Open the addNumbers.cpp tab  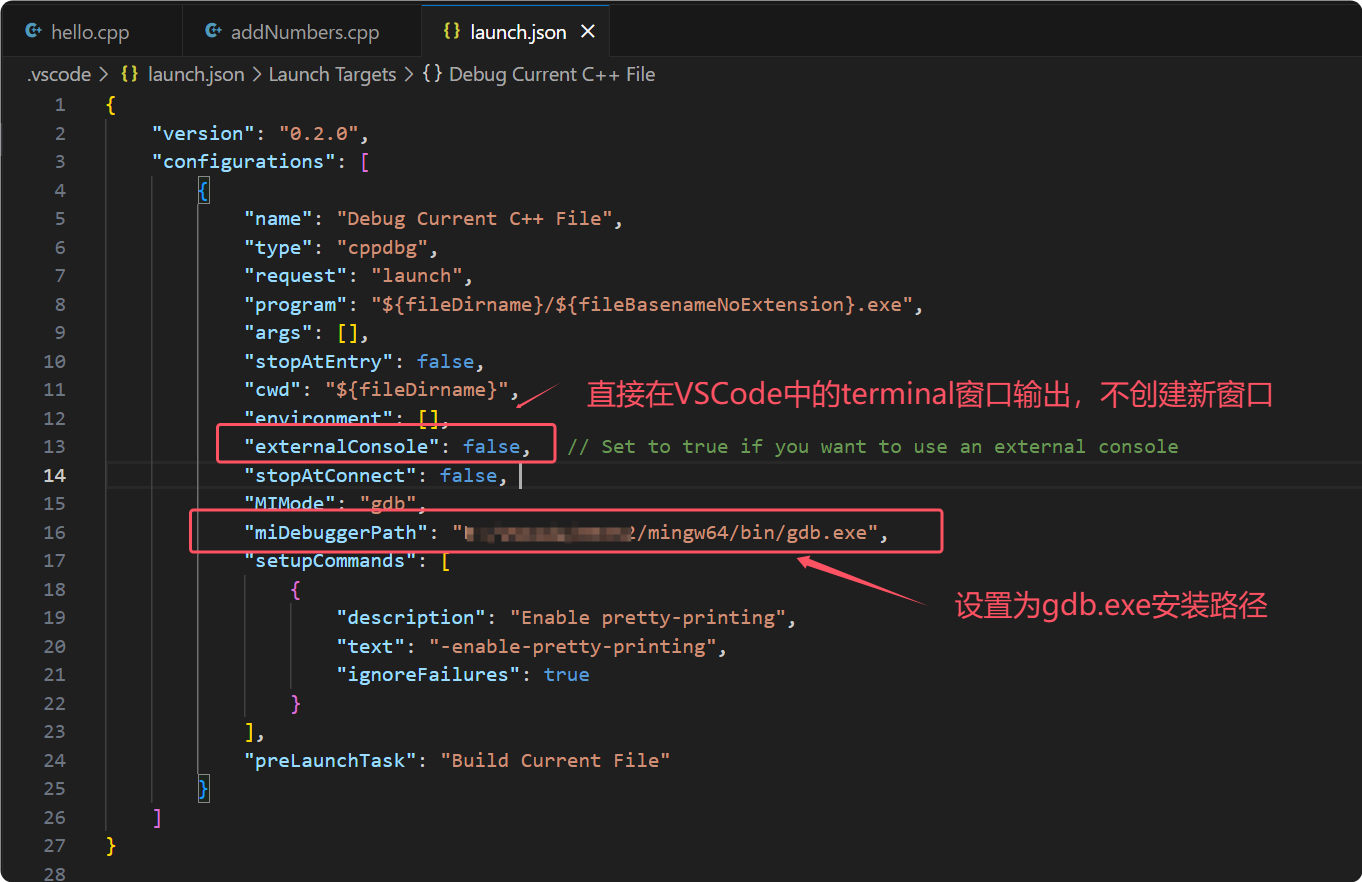[x=303, y=32]
